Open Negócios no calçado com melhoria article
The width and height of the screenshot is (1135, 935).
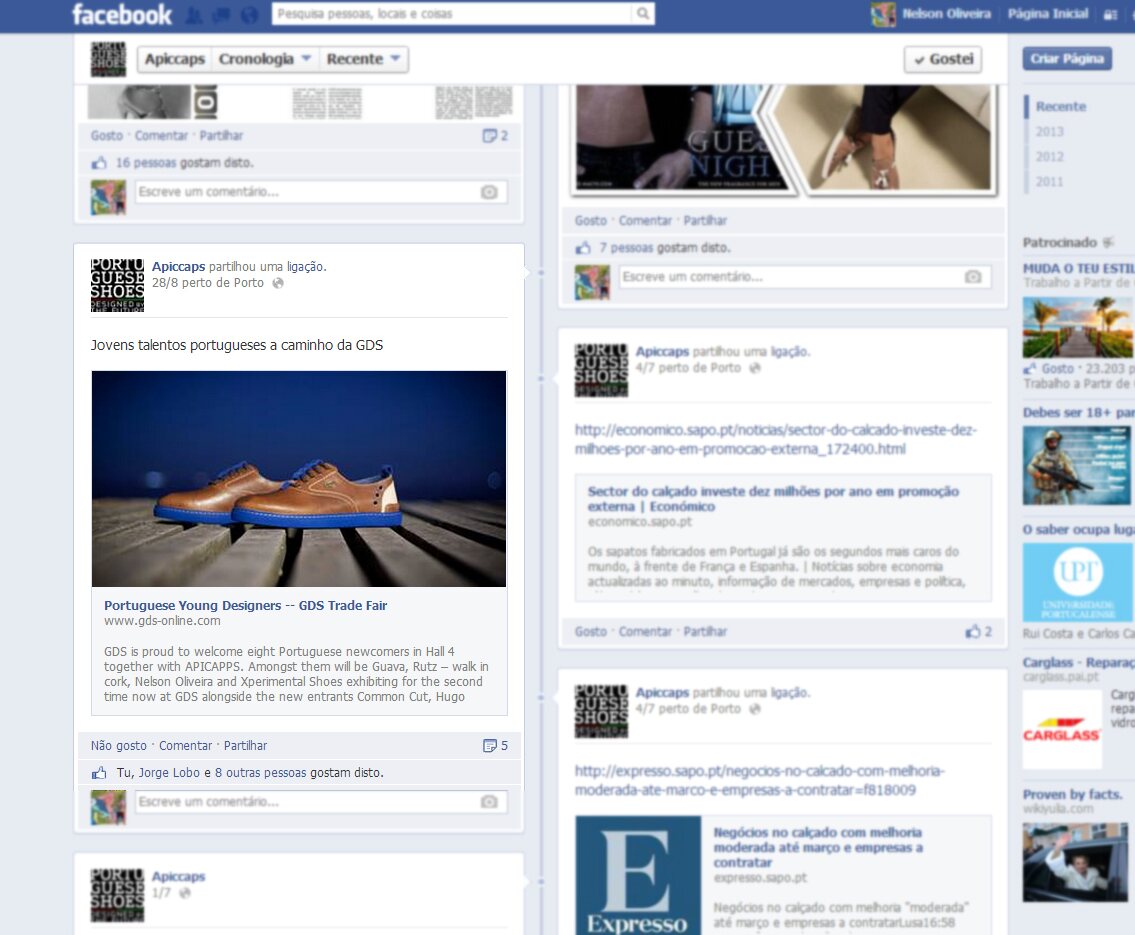(818, 847)
